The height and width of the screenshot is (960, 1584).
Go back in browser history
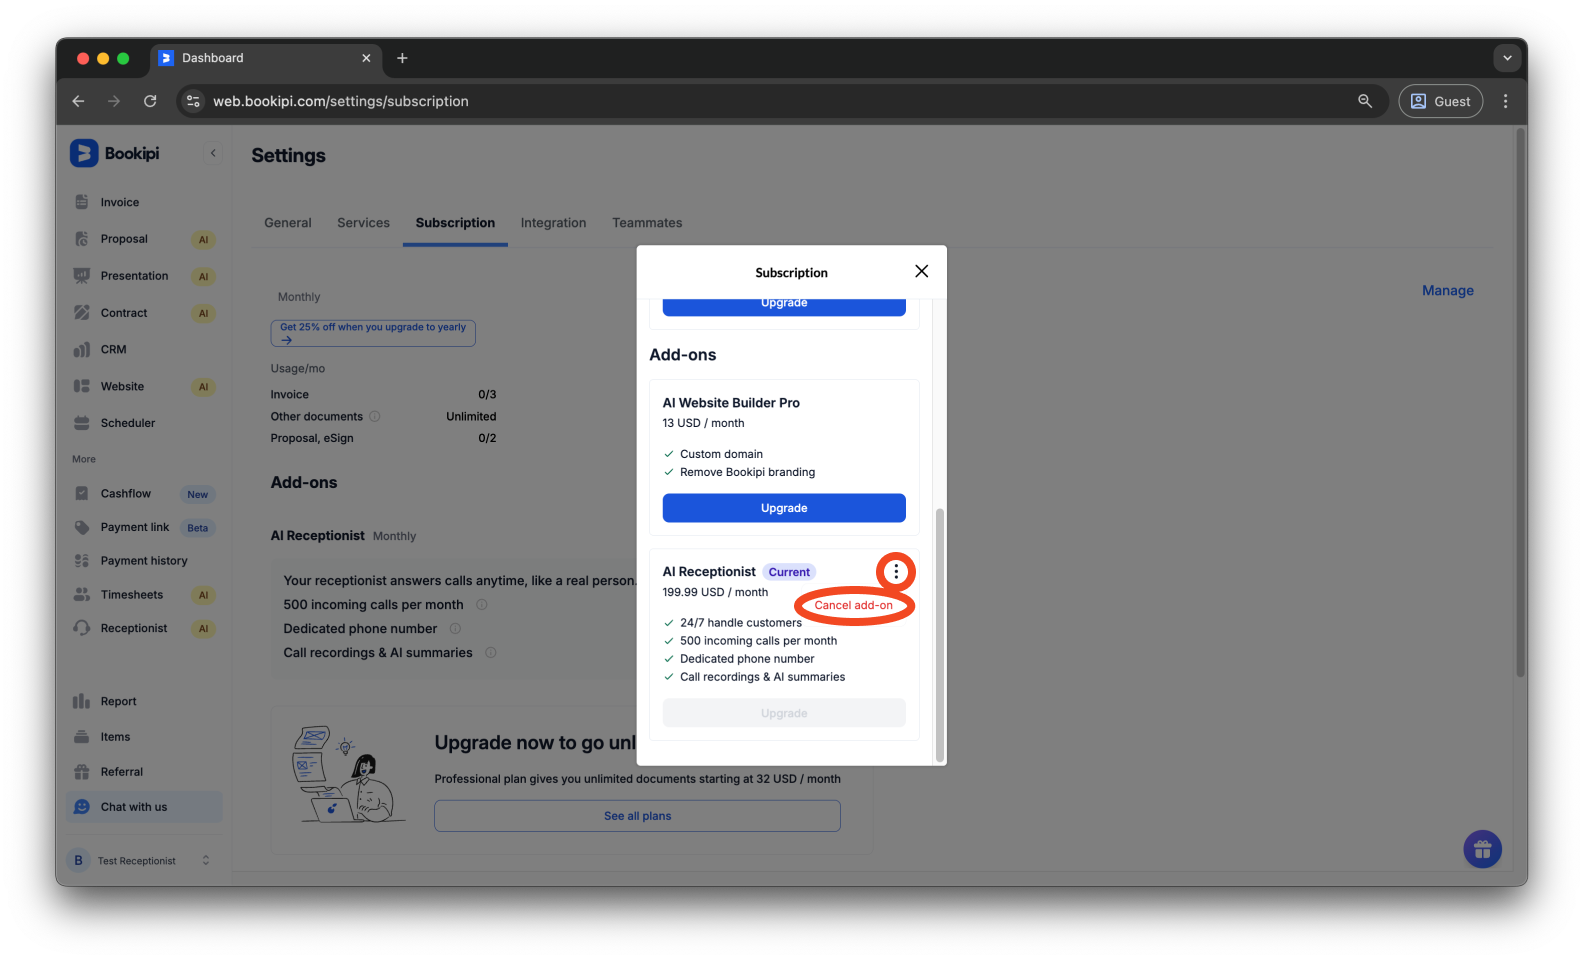coord(78,101)
